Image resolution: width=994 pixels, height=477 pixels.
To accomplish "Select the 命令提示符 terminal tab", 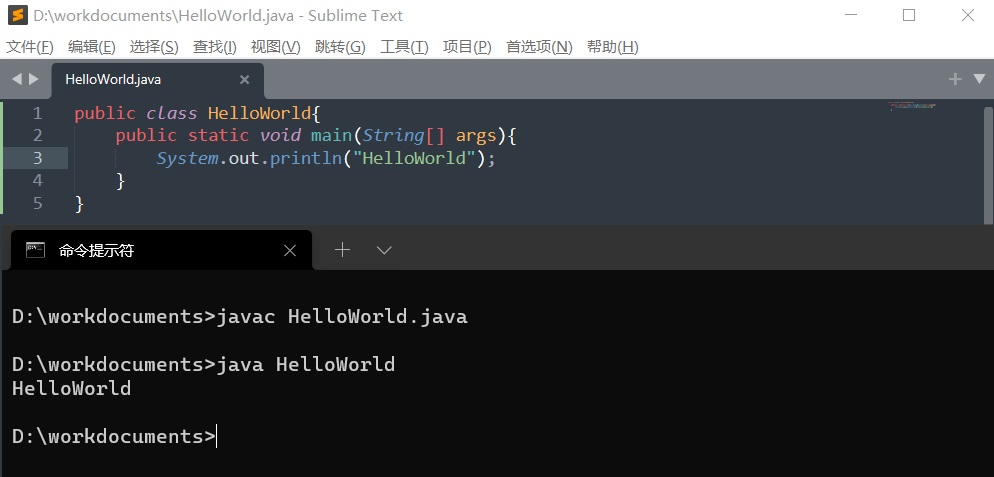I will click(x=161, y=250).
